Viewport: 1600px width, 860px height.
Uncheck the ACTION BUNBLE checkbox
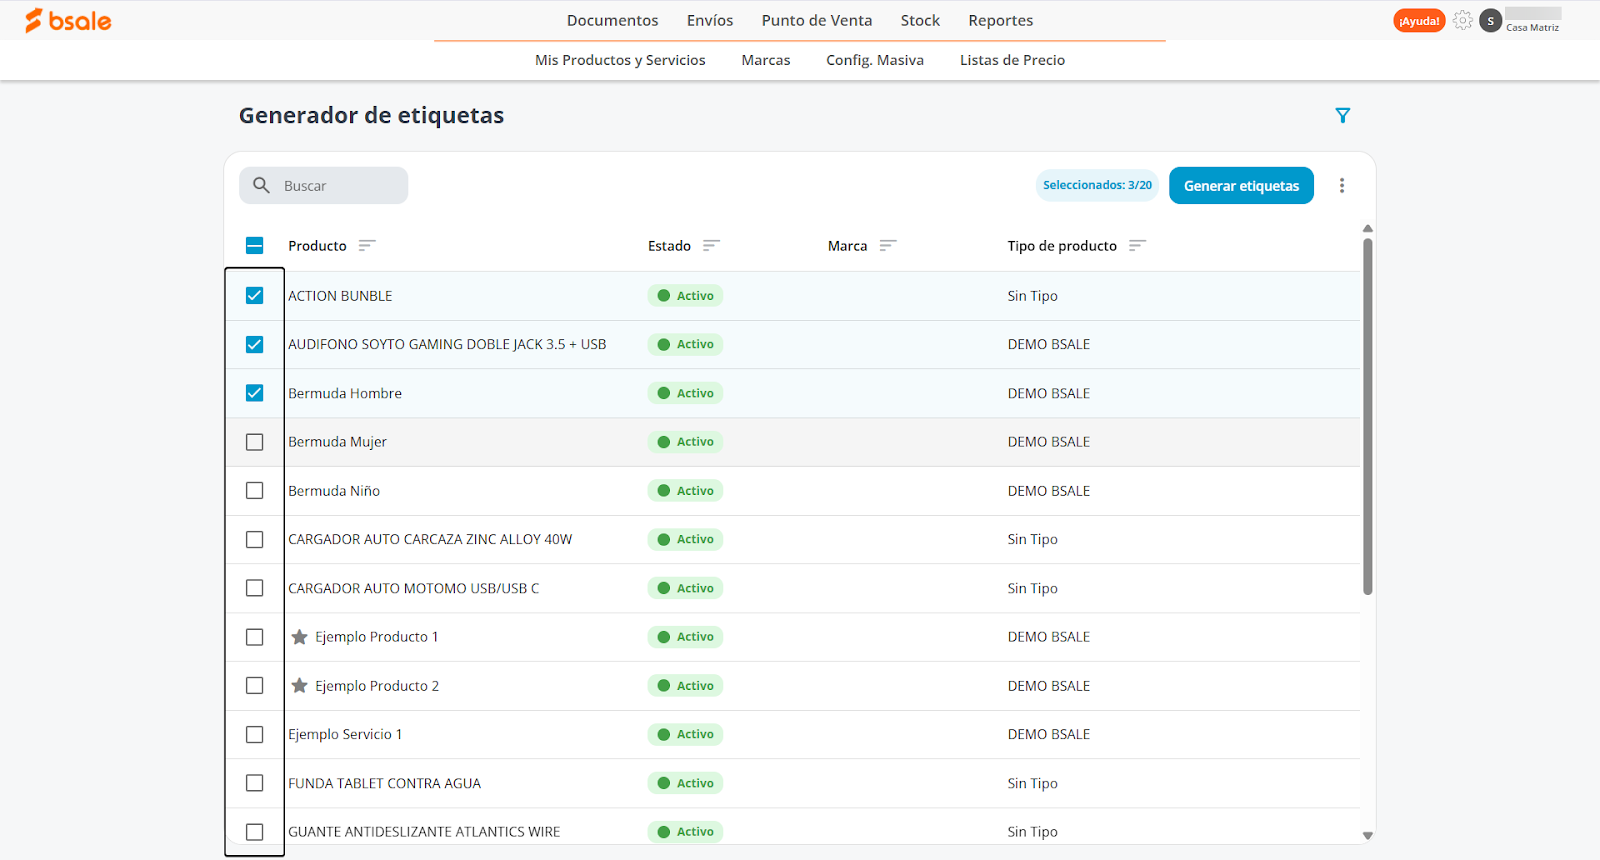click(x=254, y=295)
